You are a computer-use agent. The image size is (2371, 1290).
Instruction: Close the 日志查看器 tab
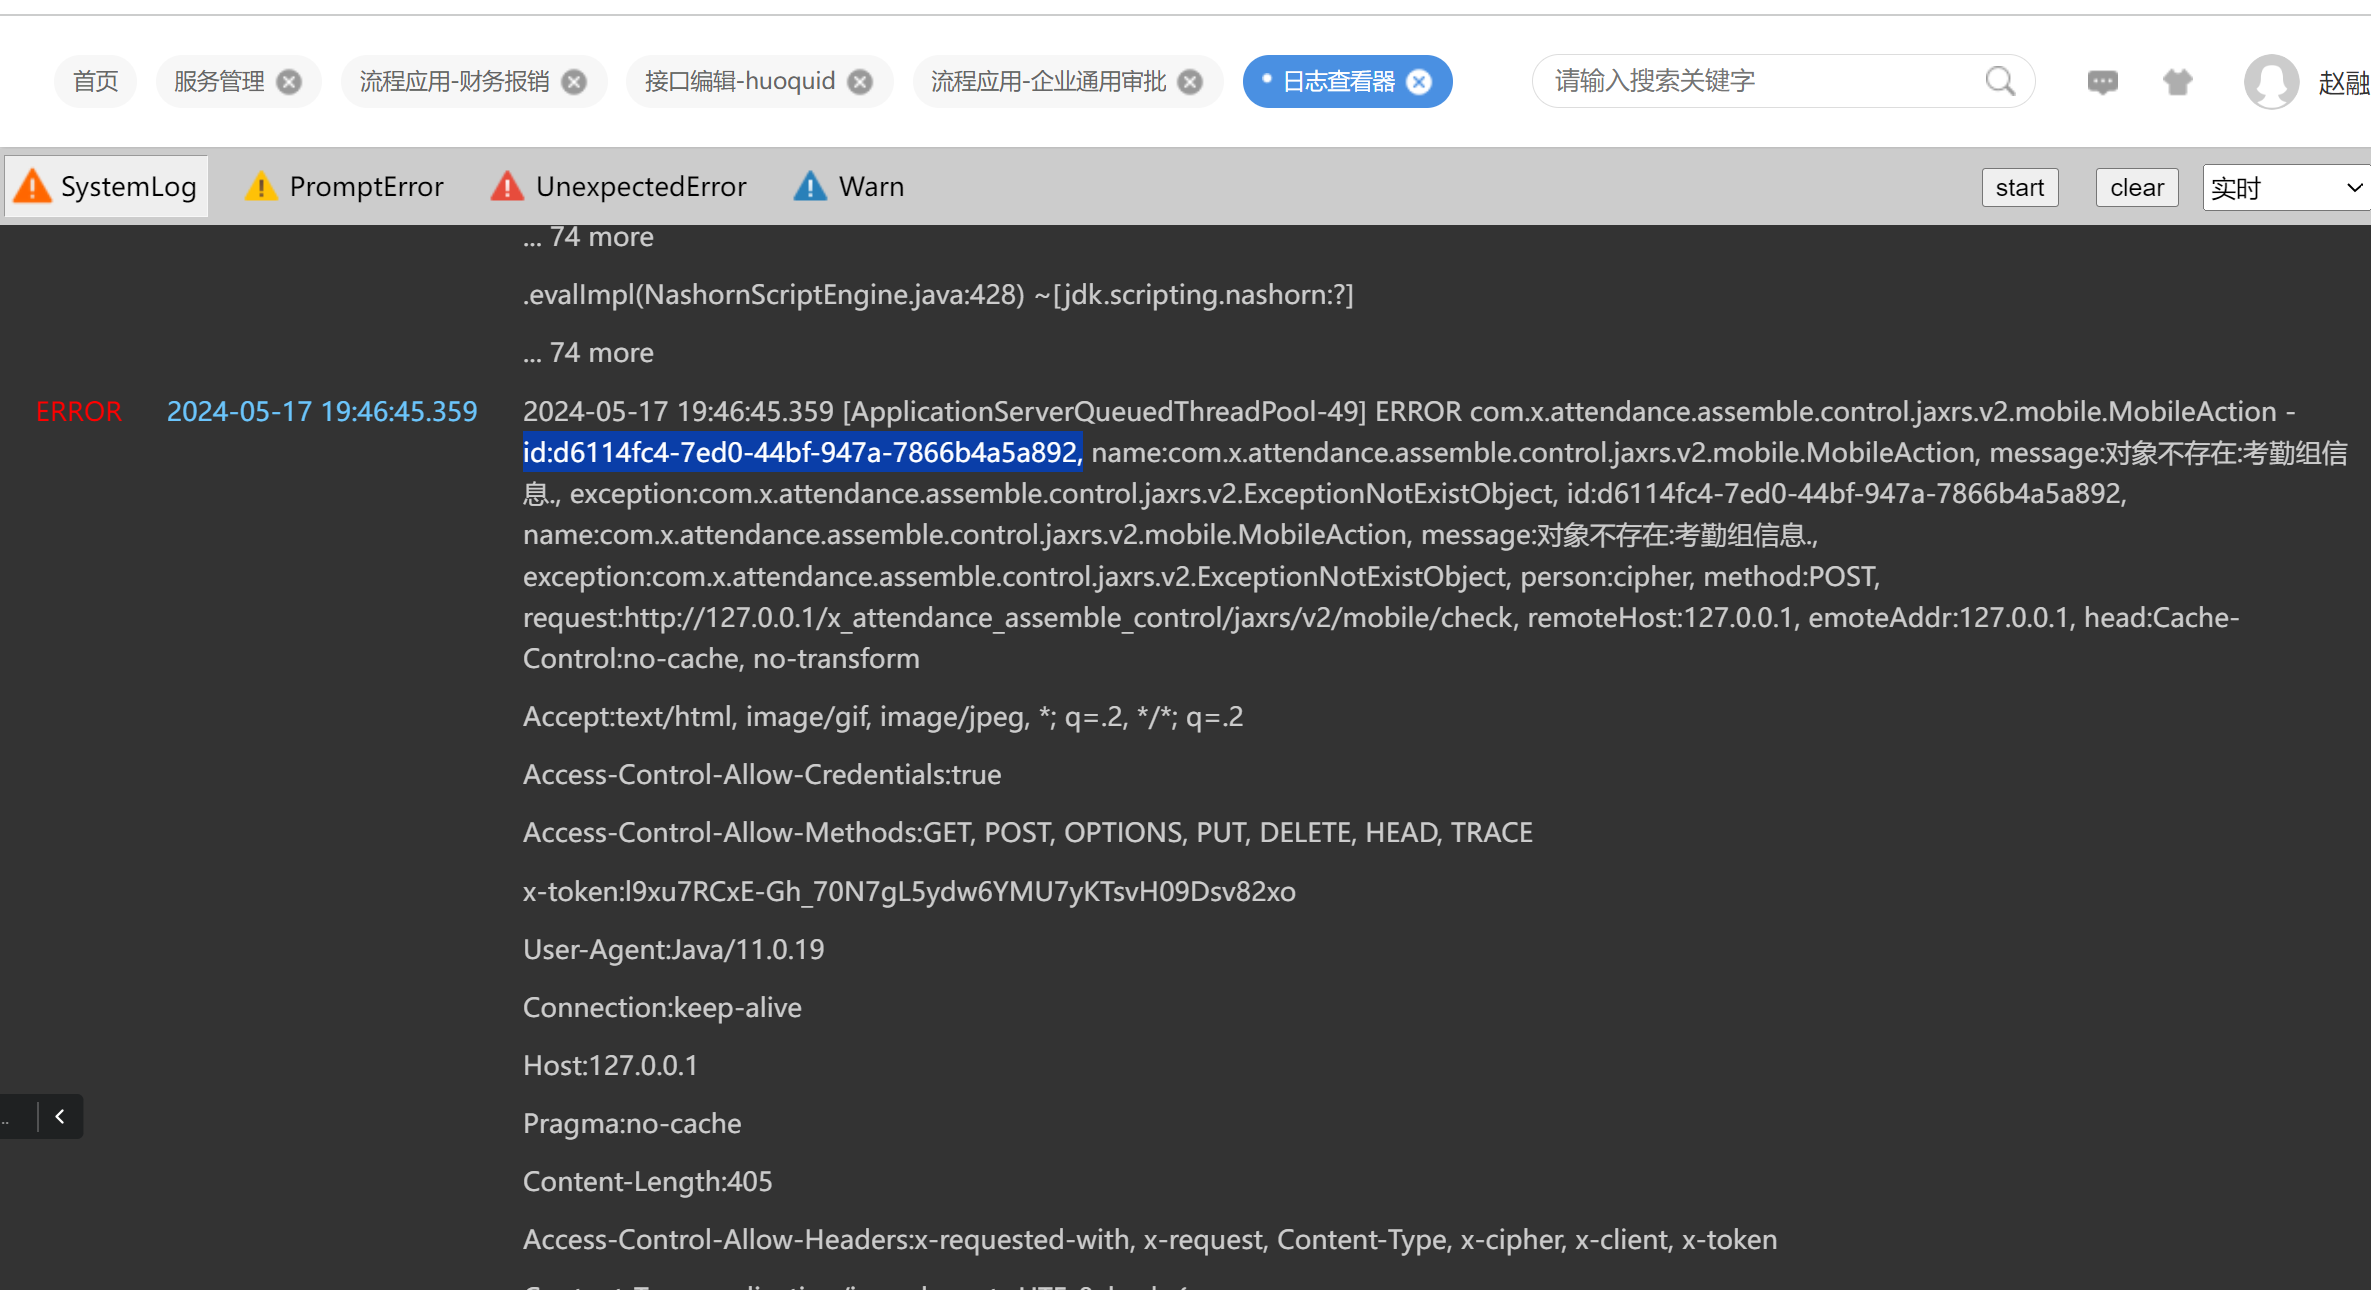coord(1419,82)
